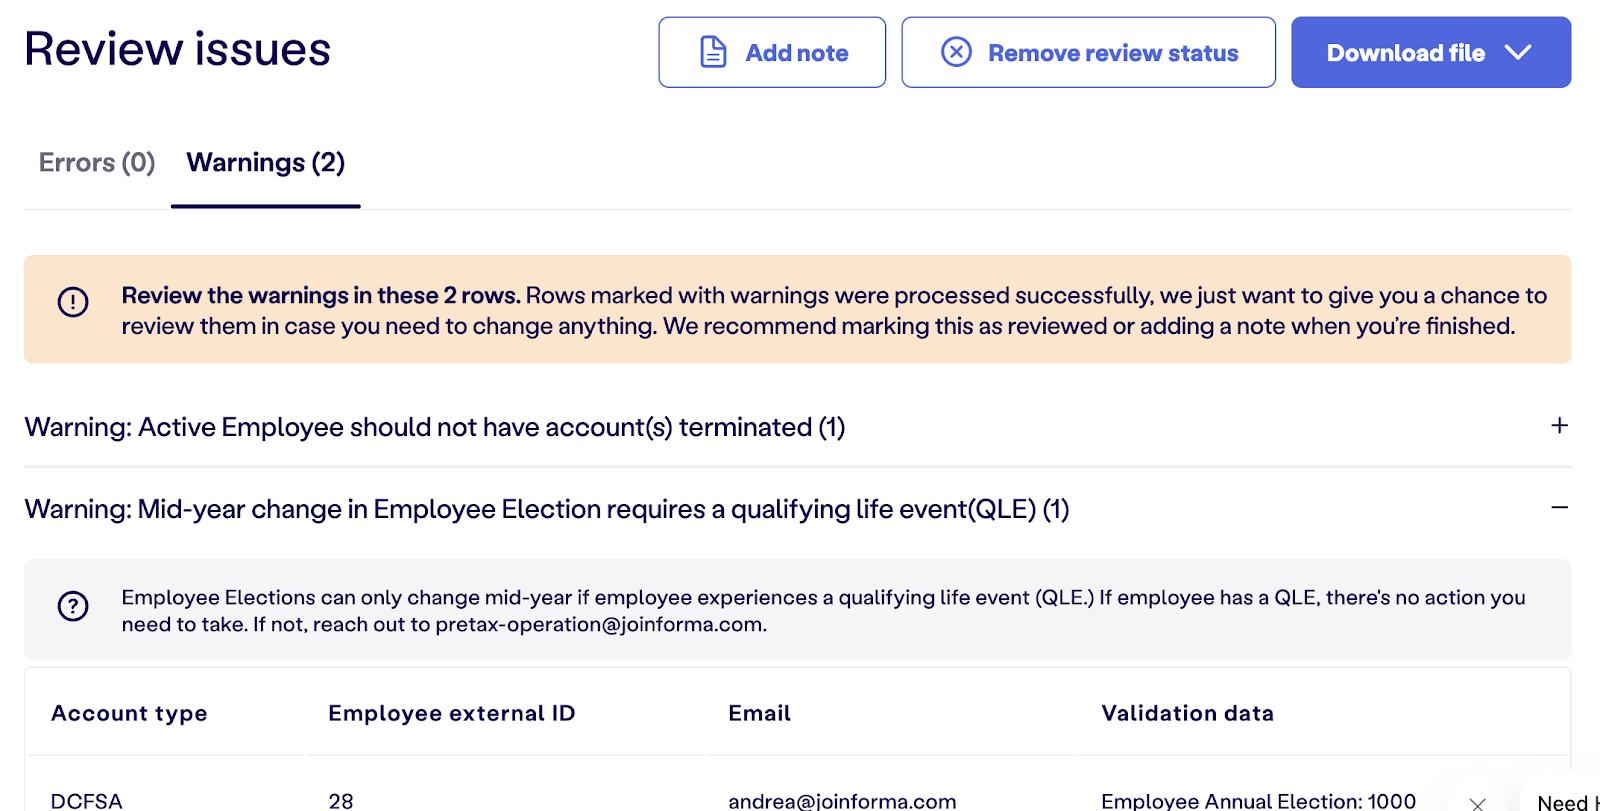Click the Add note button
The height and width of the screenshot is (811, 1600).
(772, 52)
